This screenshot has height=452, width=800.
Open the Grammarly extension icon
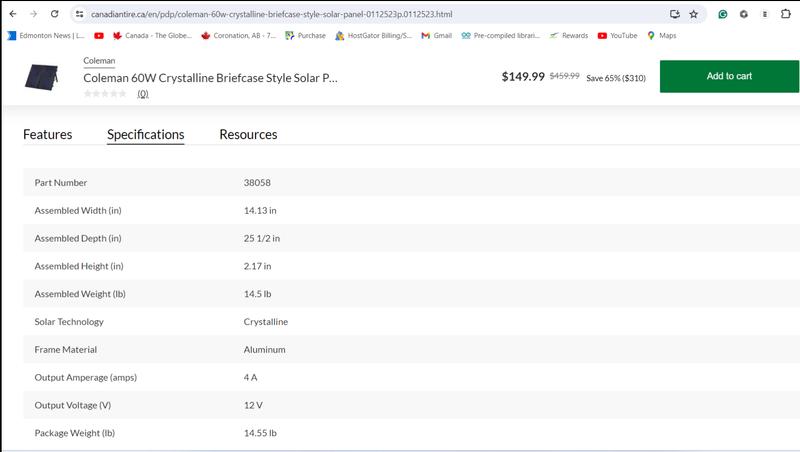[723, 14]
